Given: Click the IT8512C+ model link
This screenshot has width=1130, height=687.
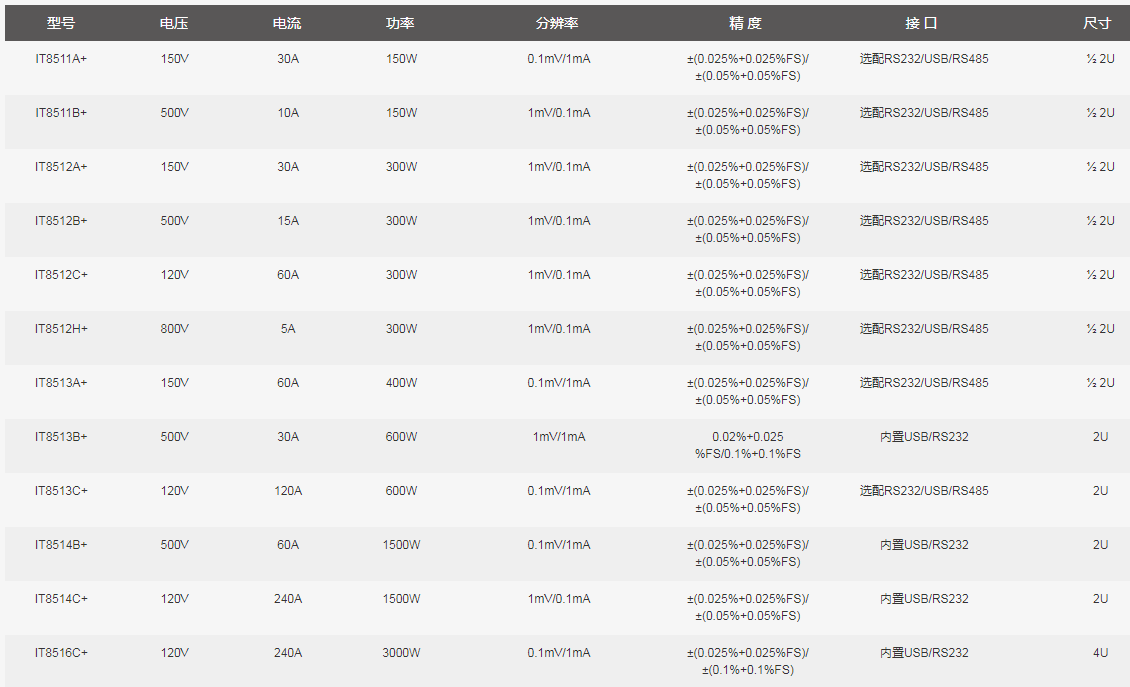Looking at the screenshot, I should click(61, 275).
